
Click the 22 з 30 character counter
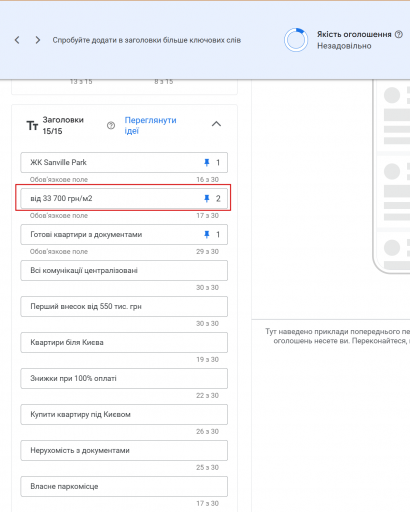[x=207, y=395]
